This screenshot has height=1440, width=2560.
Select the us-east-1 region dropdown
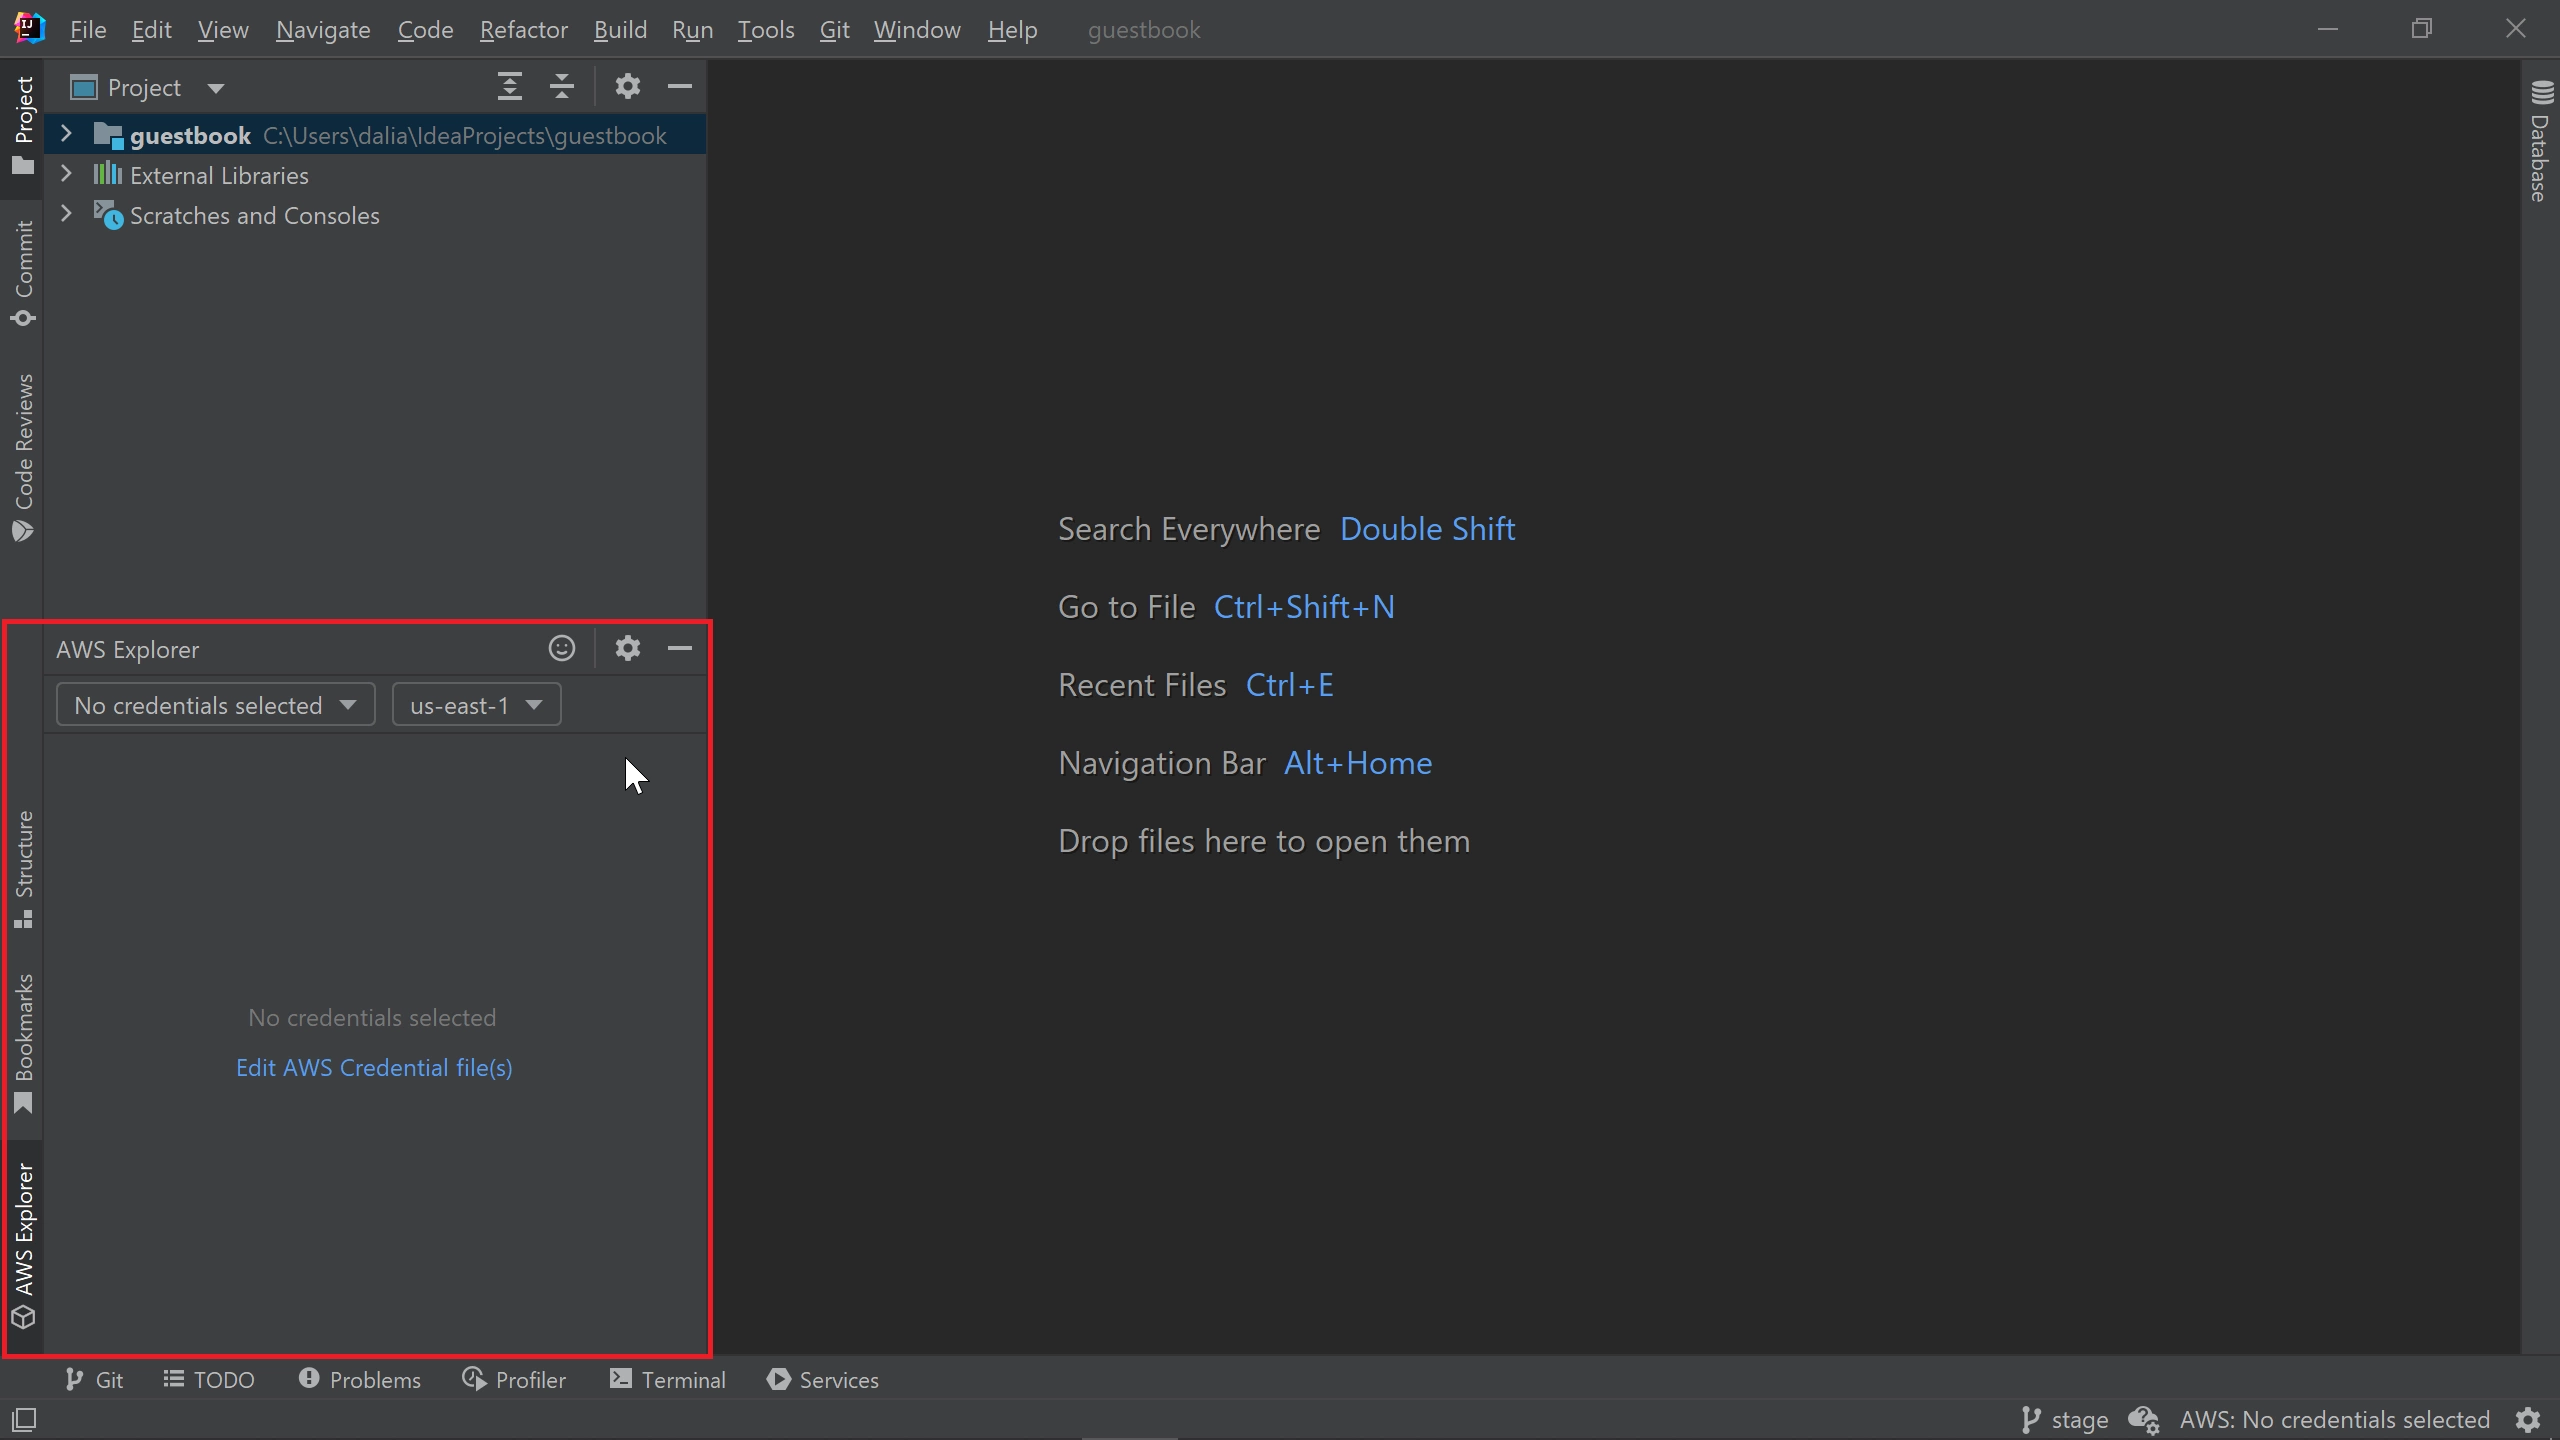[475, 705]
